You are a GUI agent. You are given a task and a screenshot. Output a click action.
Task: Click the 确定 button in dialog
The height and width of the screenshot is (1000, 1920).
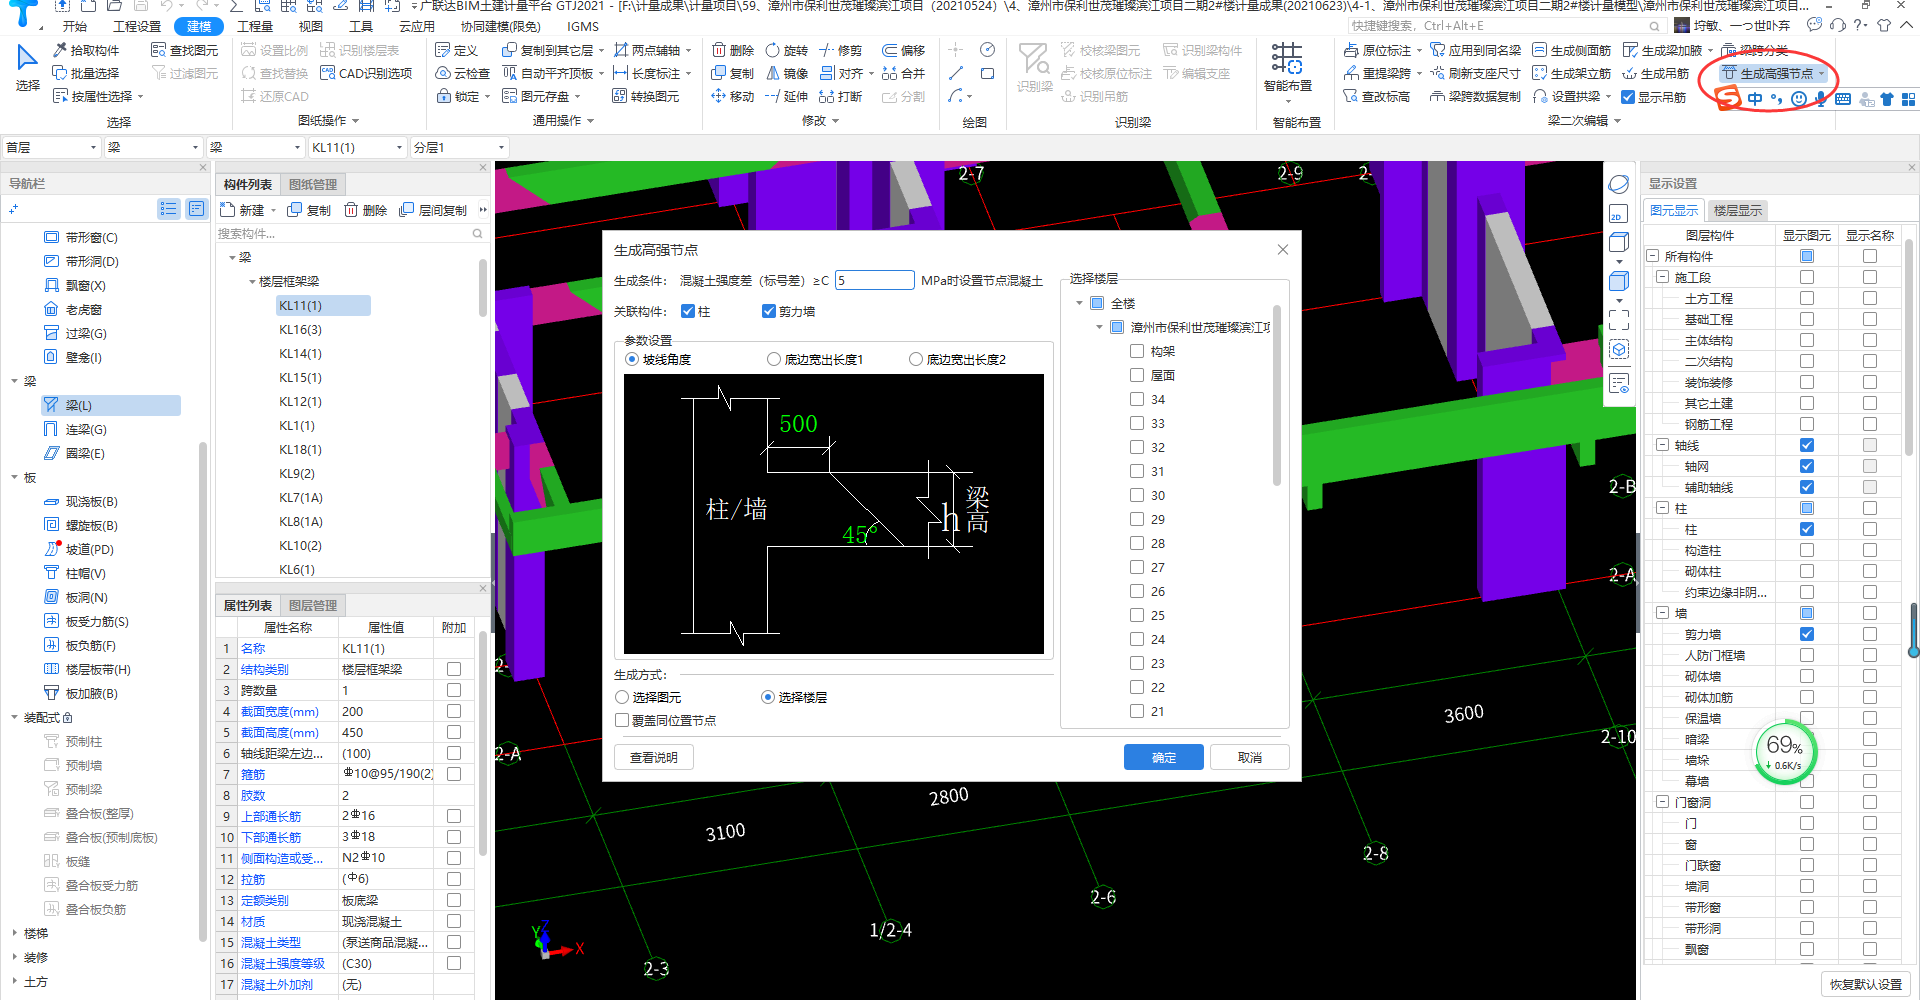[1164, 757]
